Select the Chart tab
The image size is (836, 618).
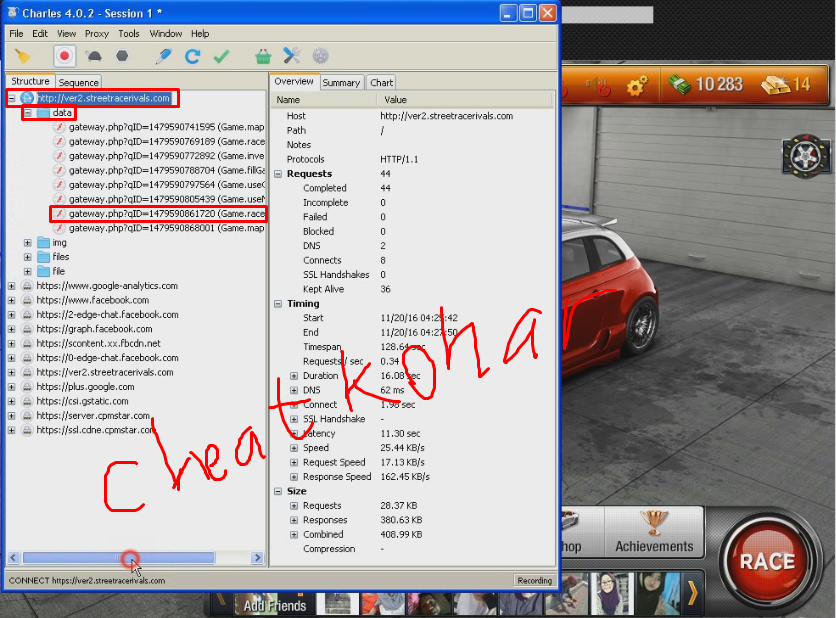382,83
